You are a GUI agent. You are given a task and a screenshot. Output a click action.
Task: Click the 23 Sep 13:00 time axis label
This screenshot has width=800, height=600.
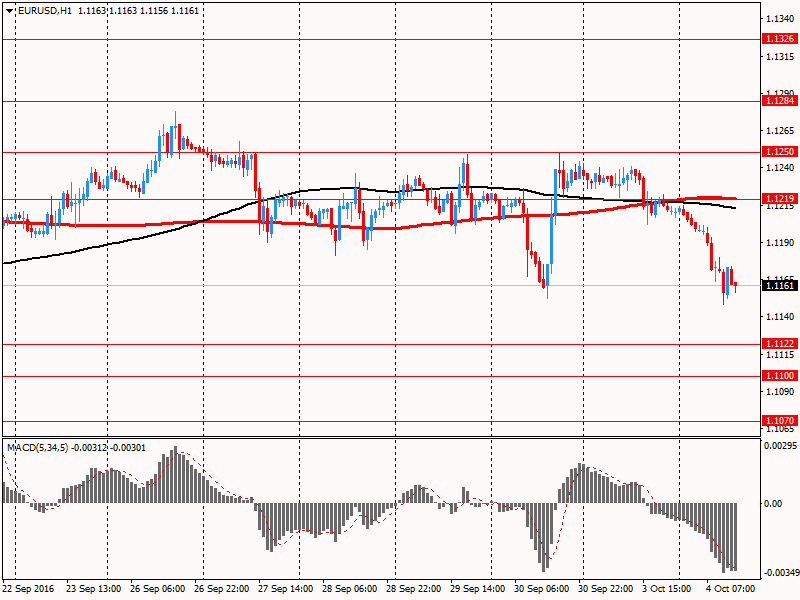[93, 588]
